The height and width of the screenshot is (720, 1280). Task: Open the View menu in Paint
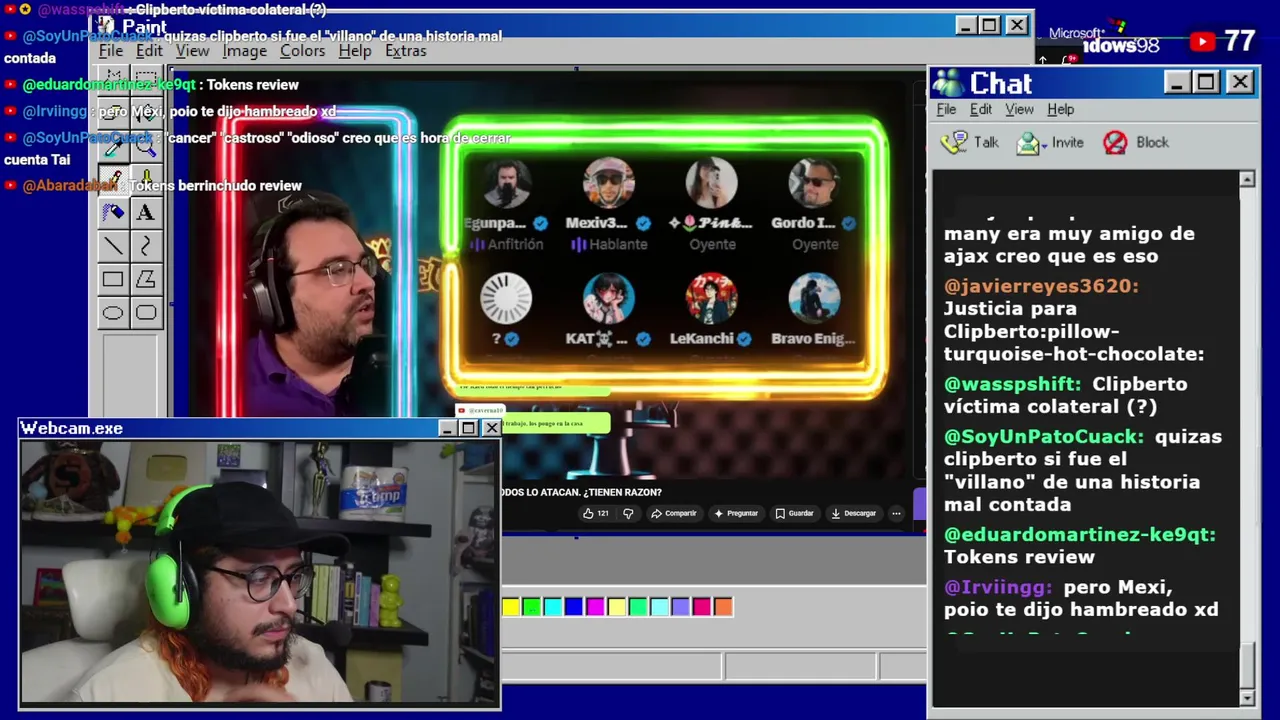tap(192, 51)
